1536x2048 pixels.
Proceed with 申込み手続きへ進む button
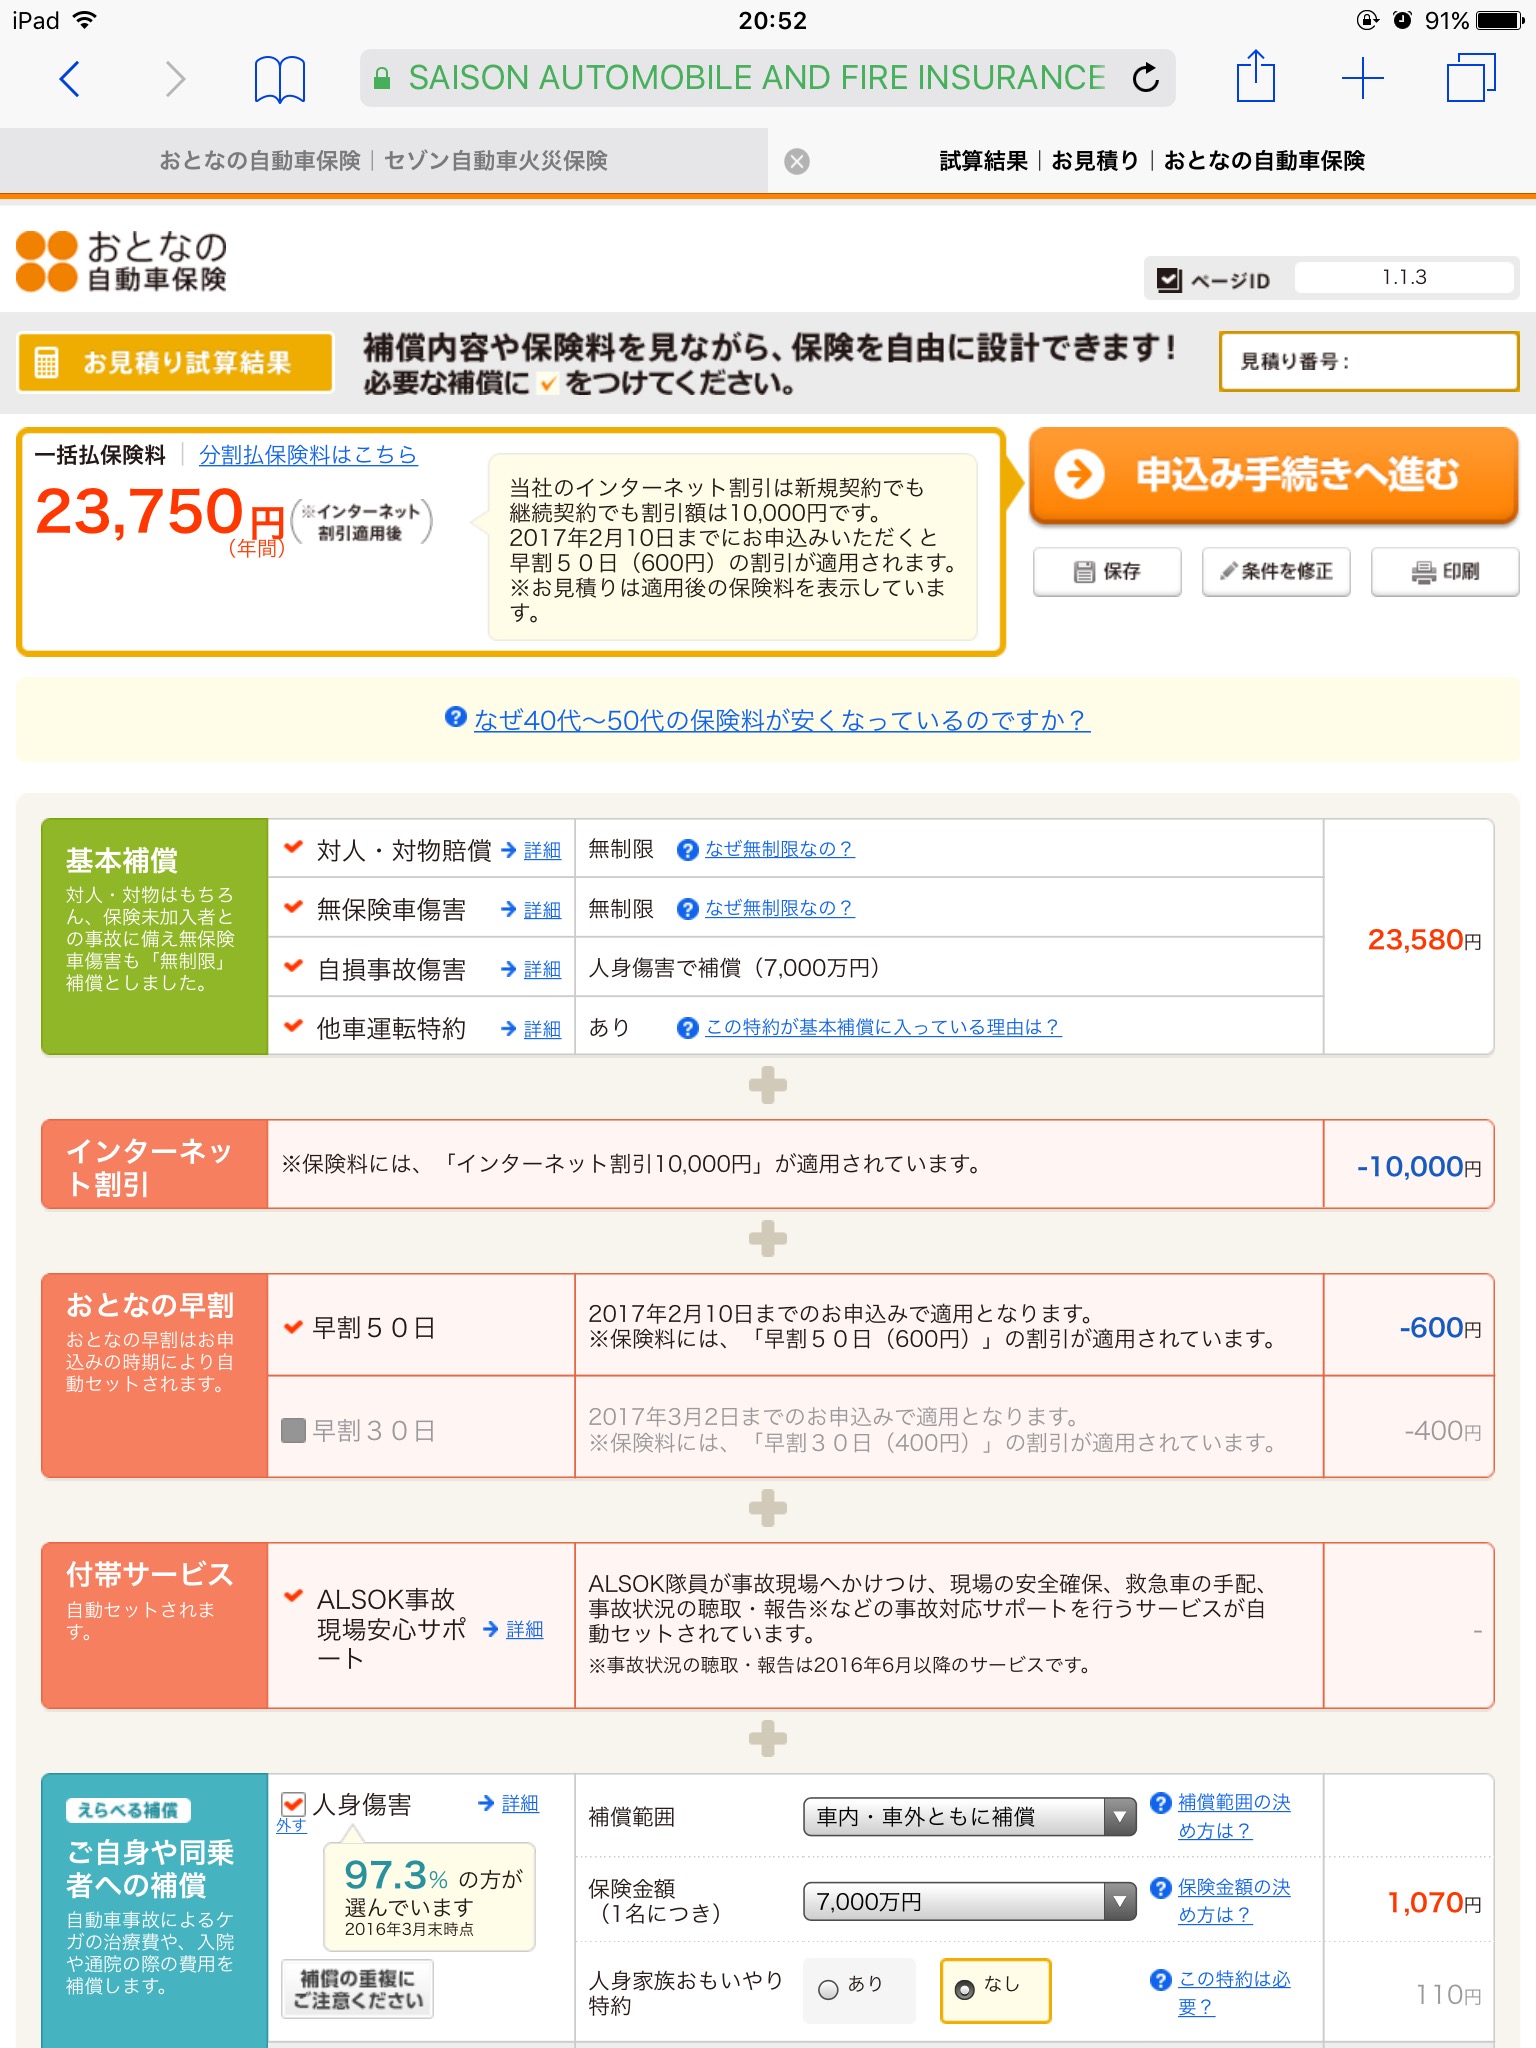[x=1274, y=475]
